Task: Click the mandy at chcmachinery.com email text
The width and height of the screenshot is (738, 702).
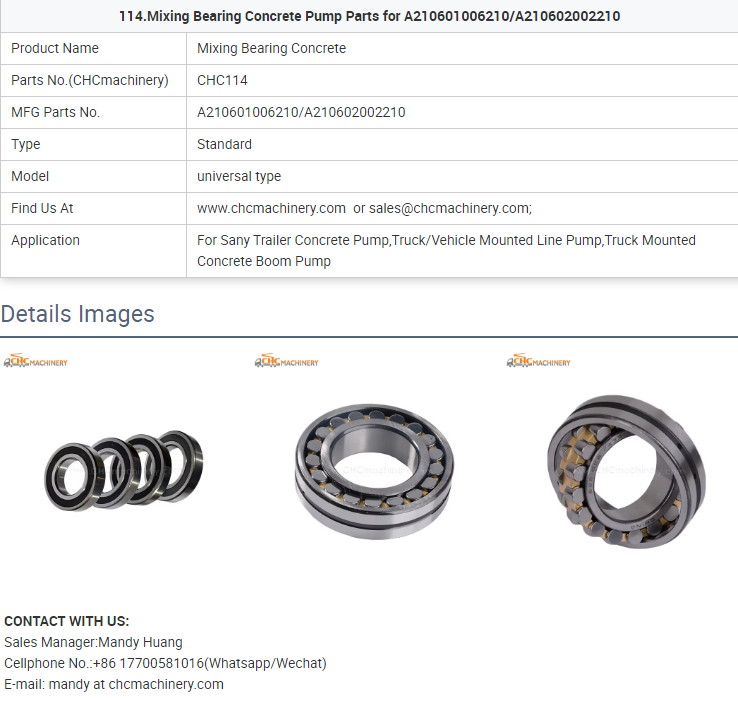Action: point(136,684)
